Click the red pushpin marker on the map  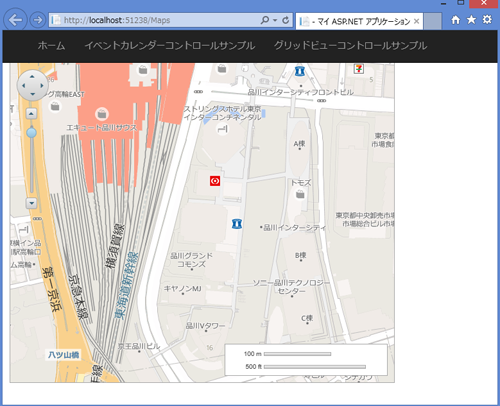pos(215,181)
